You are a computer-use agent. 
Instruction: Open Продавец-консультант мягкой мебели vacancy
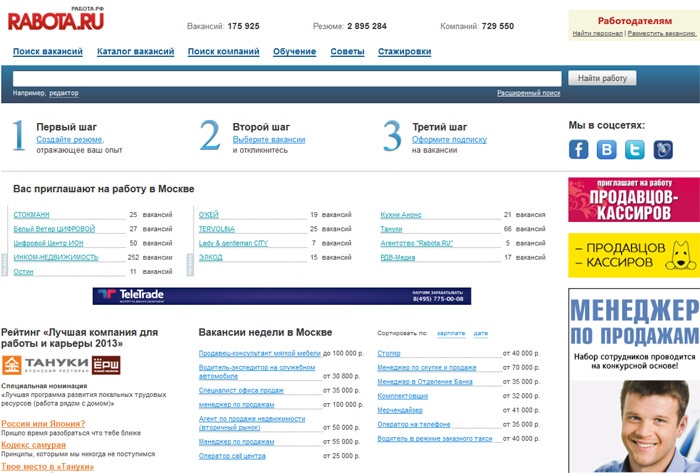pos(260,353)
